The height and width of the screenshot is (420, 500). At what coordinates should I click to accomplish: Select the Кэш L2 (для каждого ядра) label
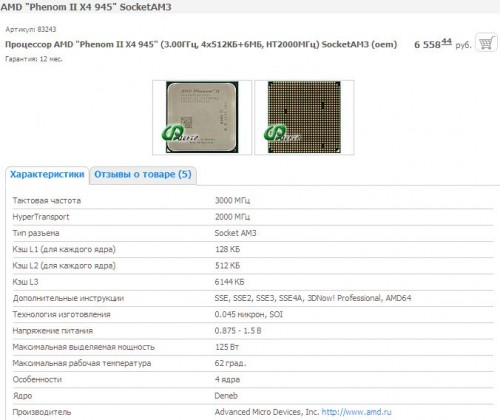64,266
